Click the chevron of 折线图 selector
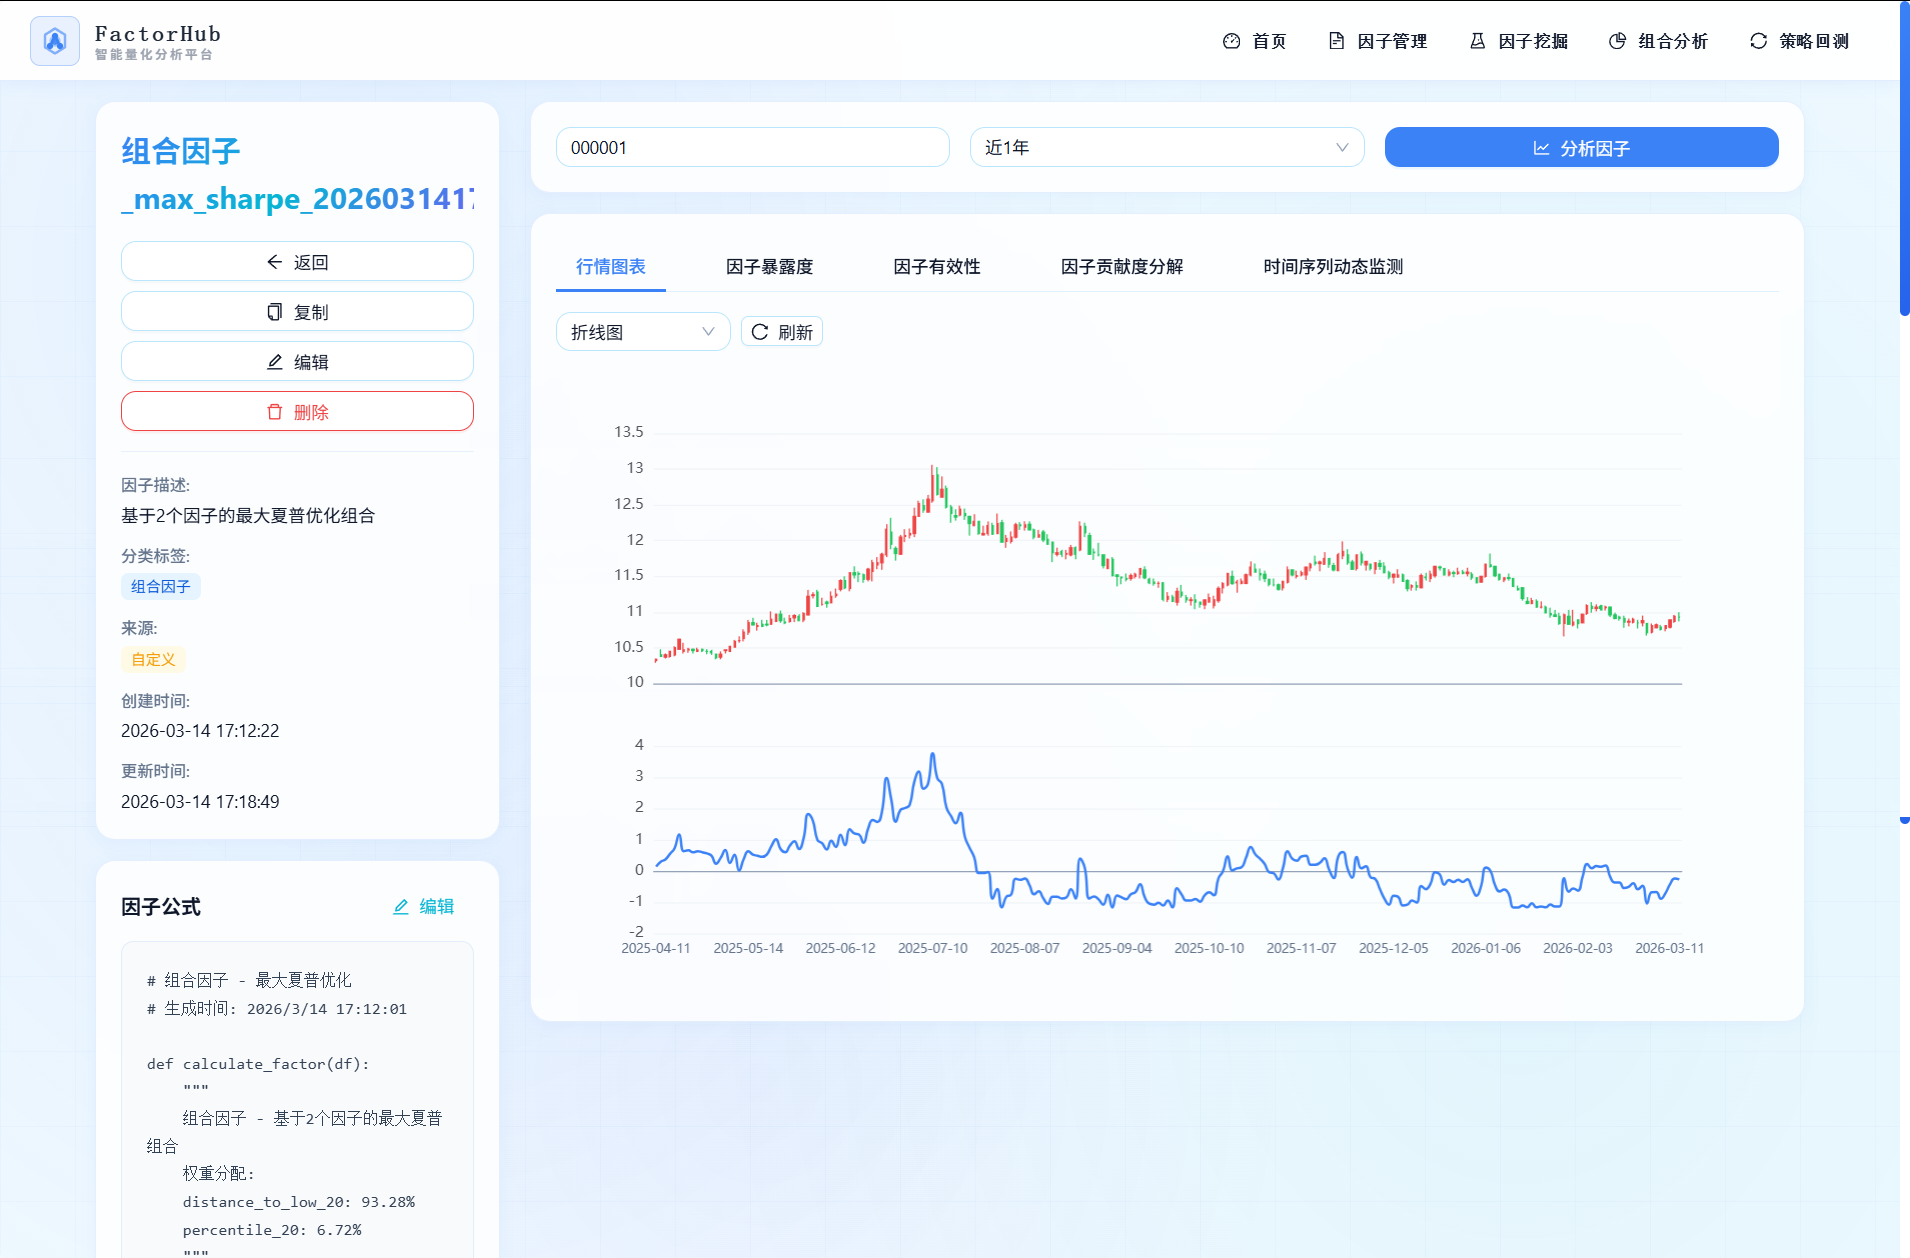Image resolution: width=1910 pixels, height=1258 pixels. click(x=708, y=332)
